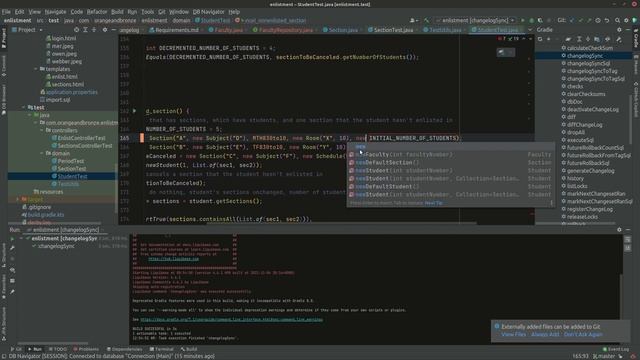Switch to the Requirements.md editor tab
The image size is (640, 360).
[x=174, y=30]
